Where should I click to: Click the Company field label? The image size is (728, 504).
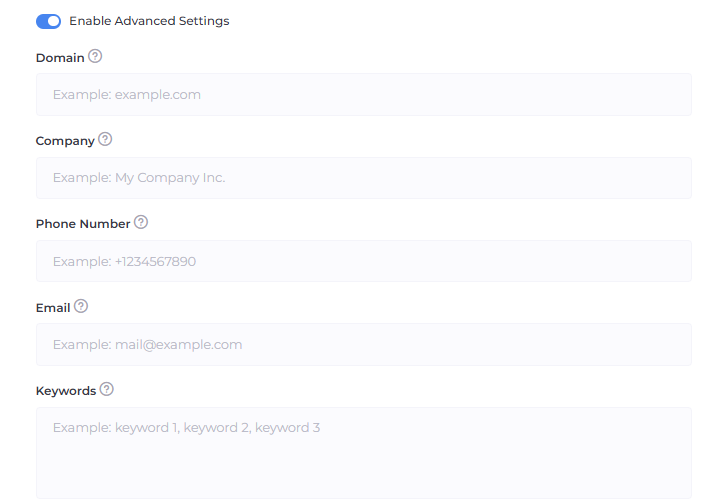[x=65, y=141]
